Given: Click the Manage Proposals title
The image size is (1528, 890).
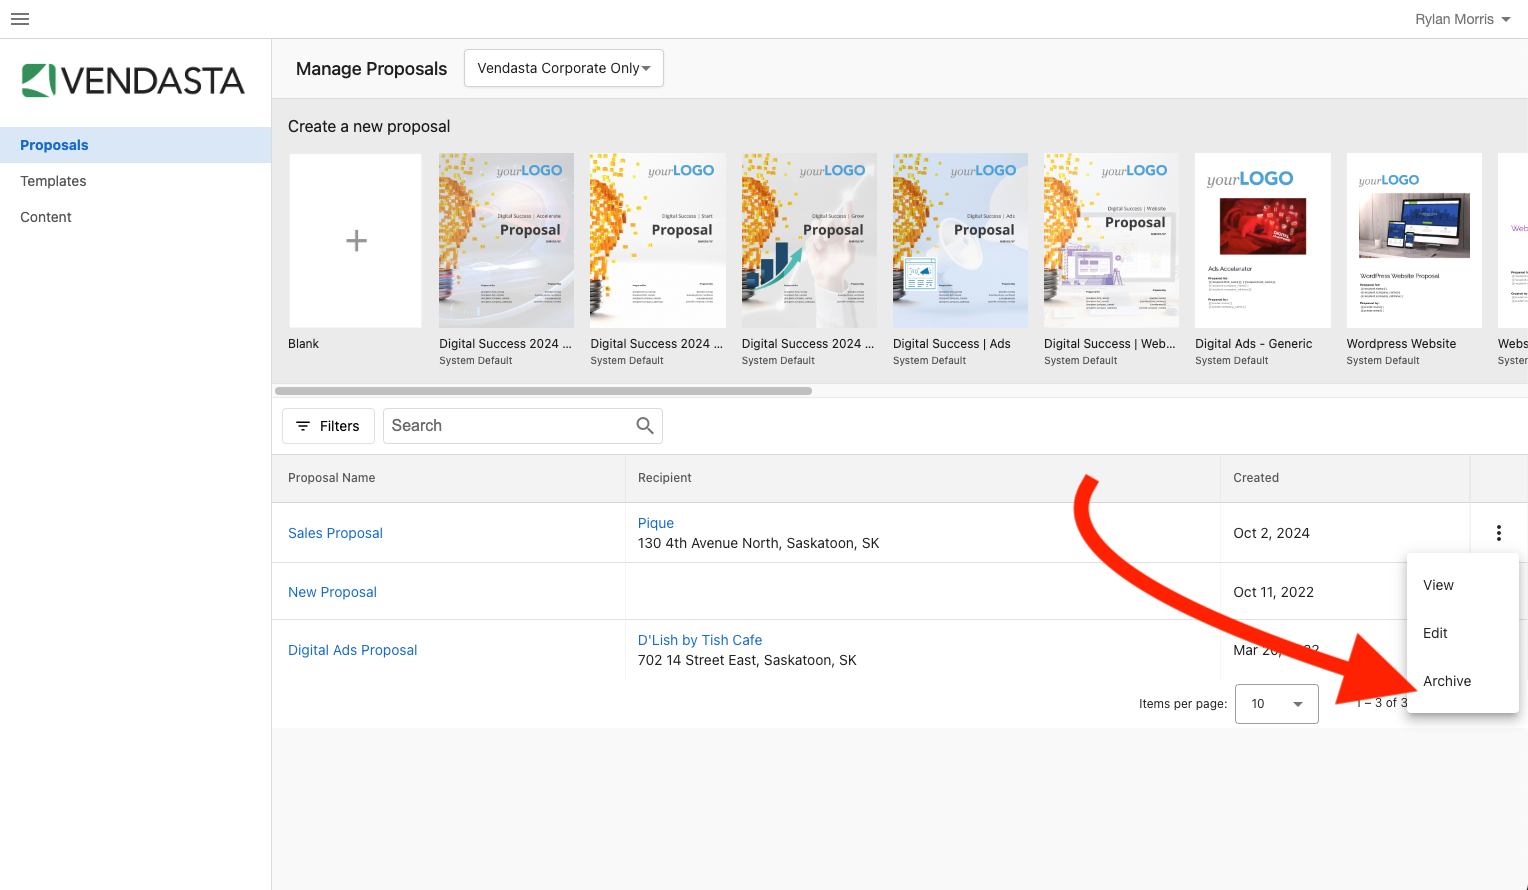Looking at the screenshot, I should point(371,68).
